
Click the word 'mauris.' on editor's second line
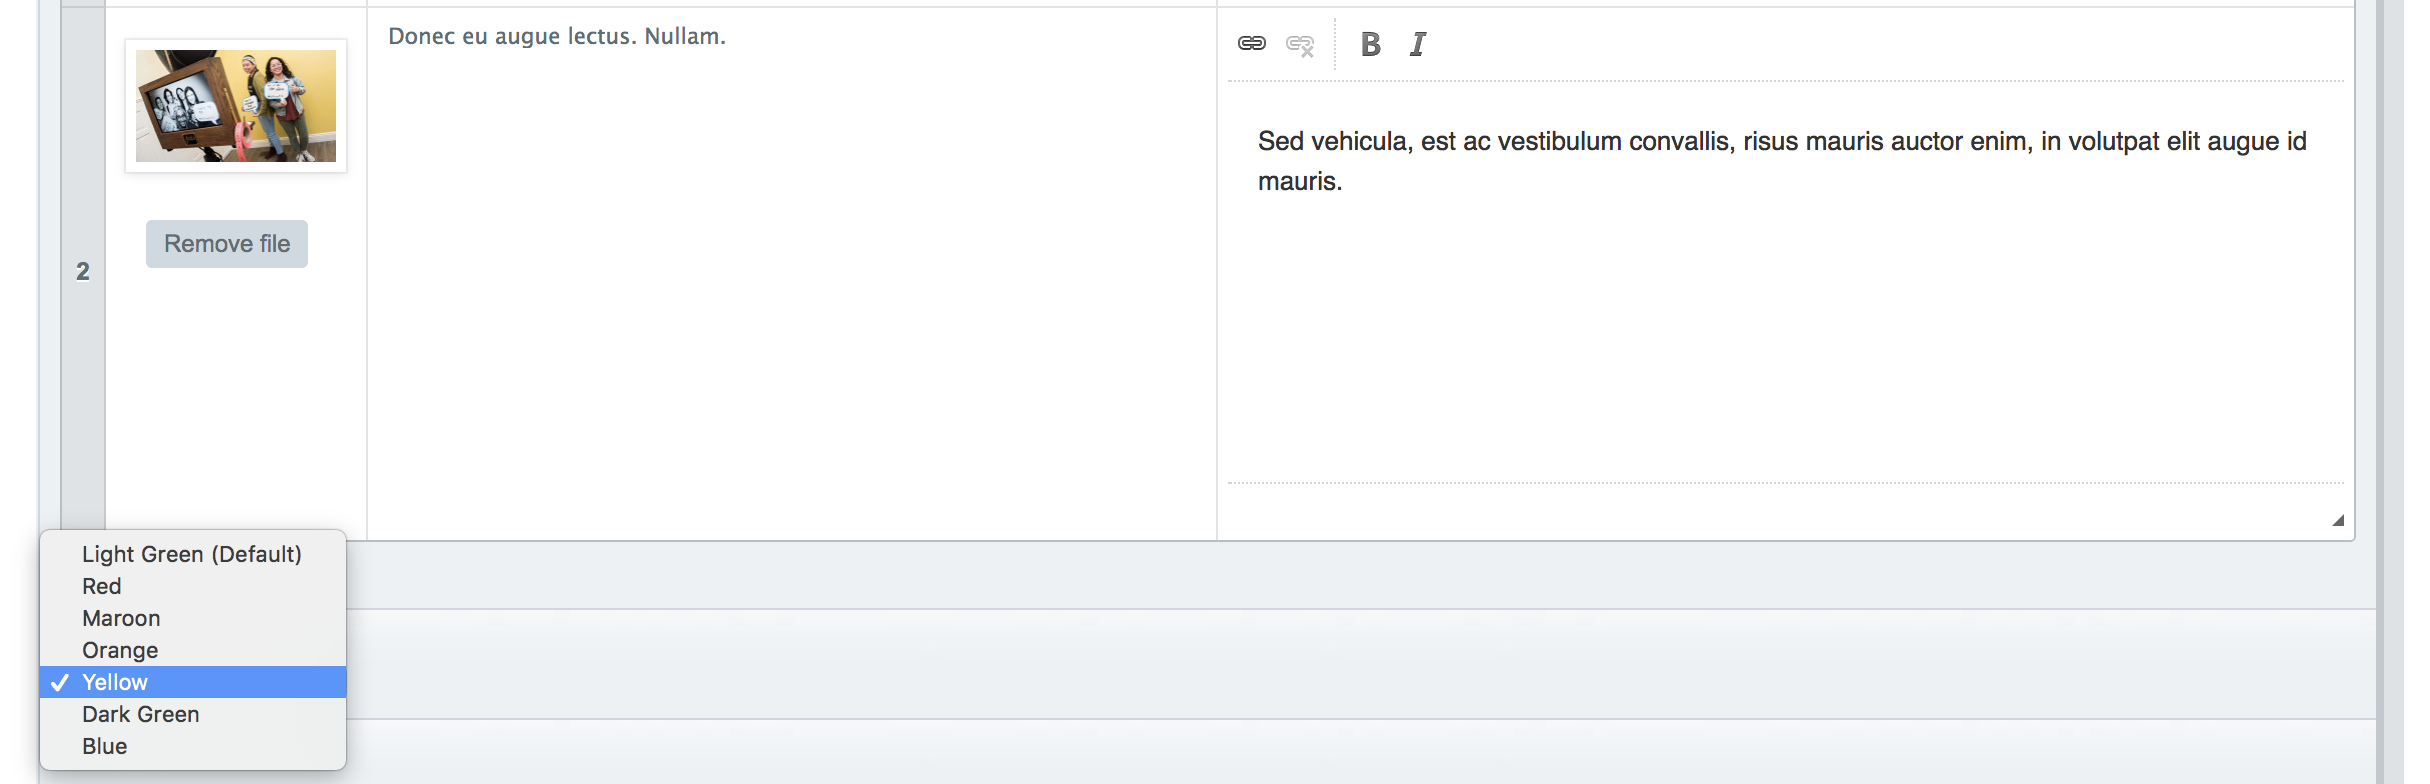pos(1299,182)
